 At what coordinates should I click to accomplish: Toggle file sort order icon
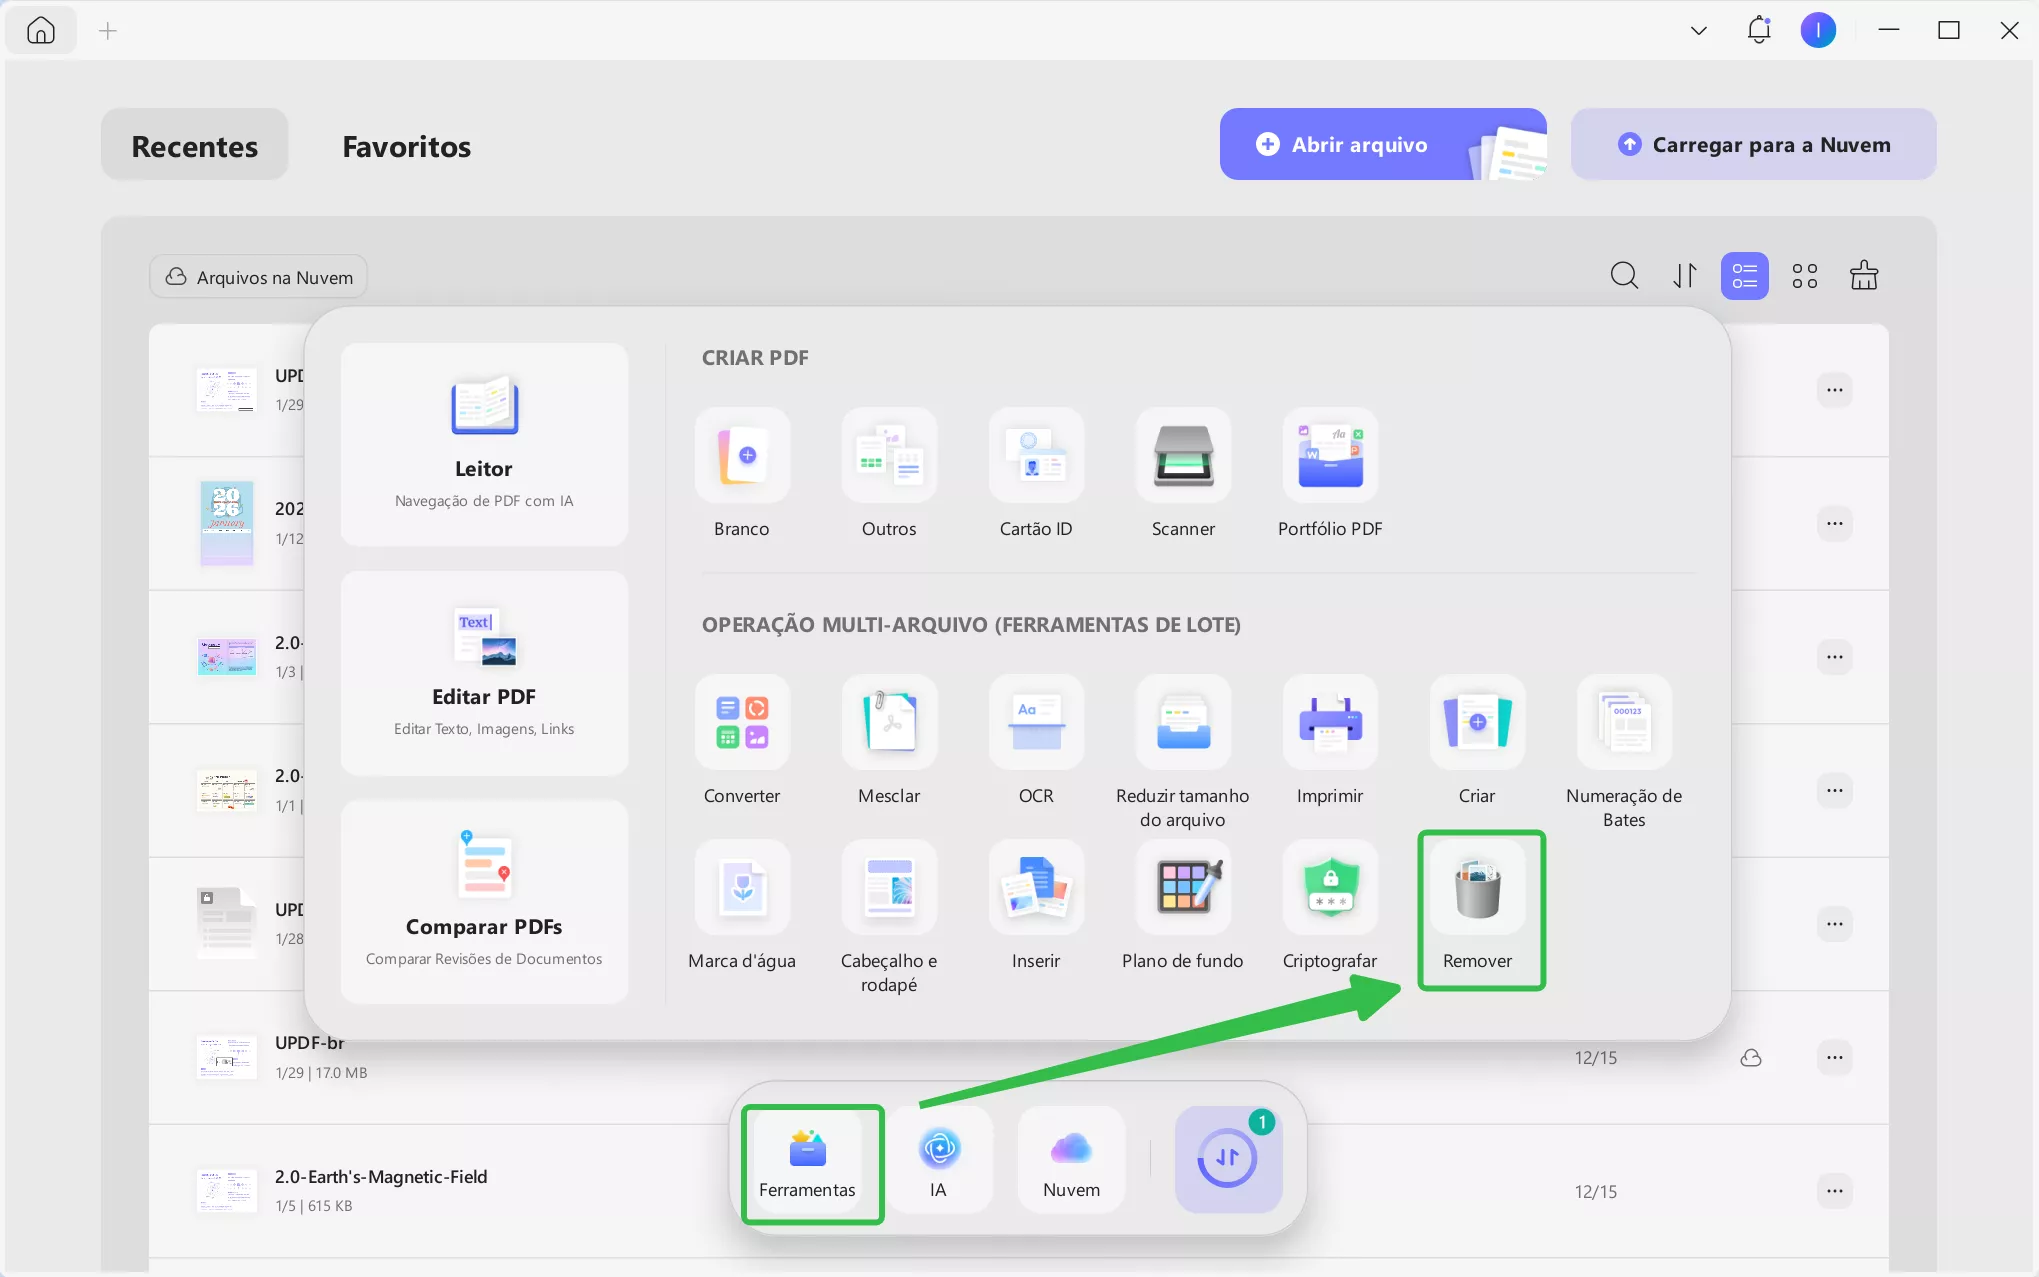[x=1685, y=276]
